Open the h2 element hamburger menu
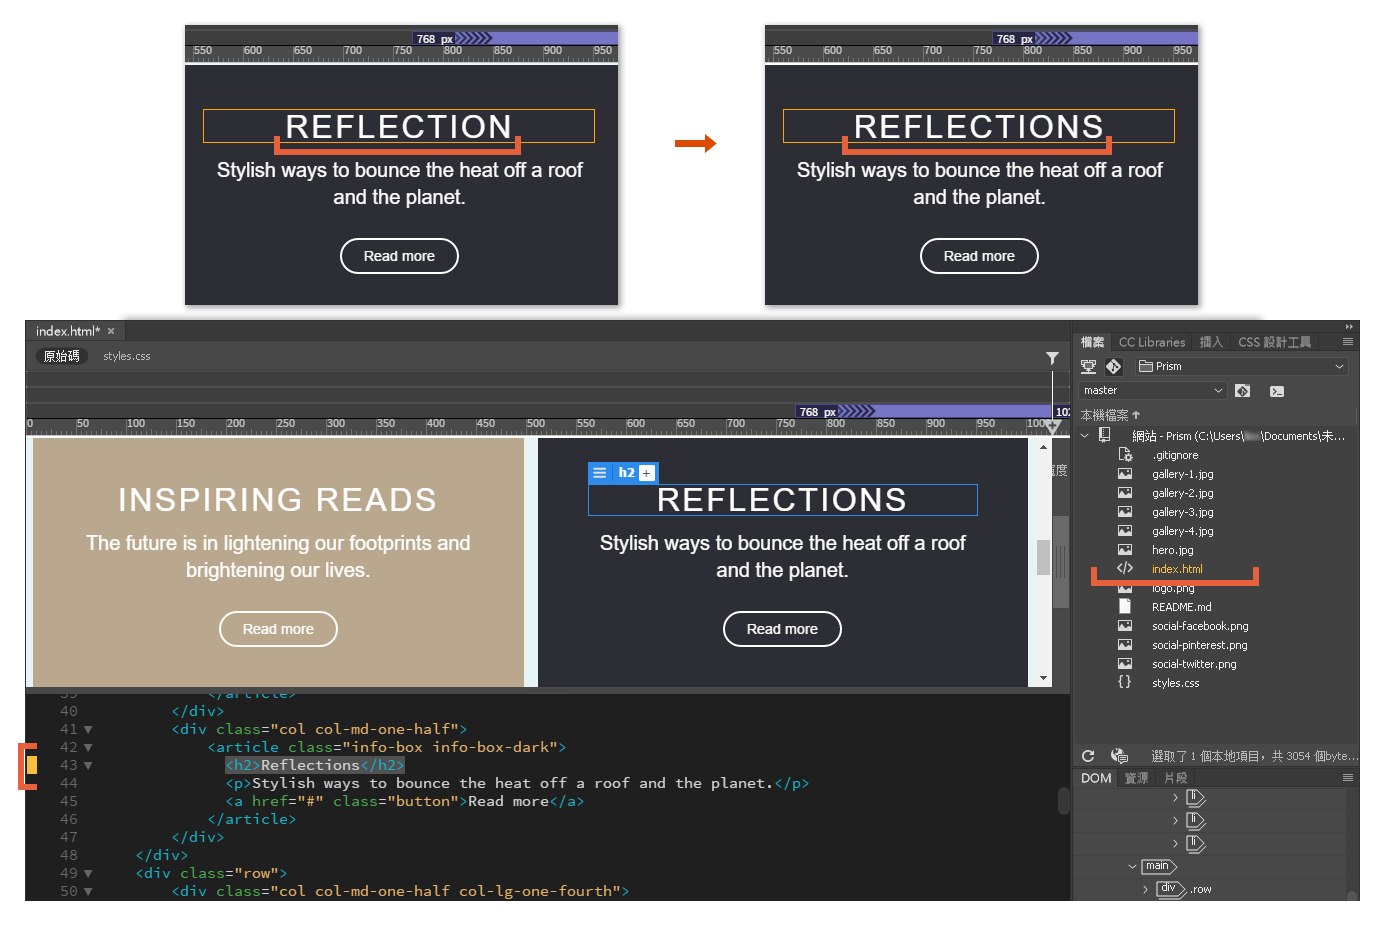 (x=600, y=473)
